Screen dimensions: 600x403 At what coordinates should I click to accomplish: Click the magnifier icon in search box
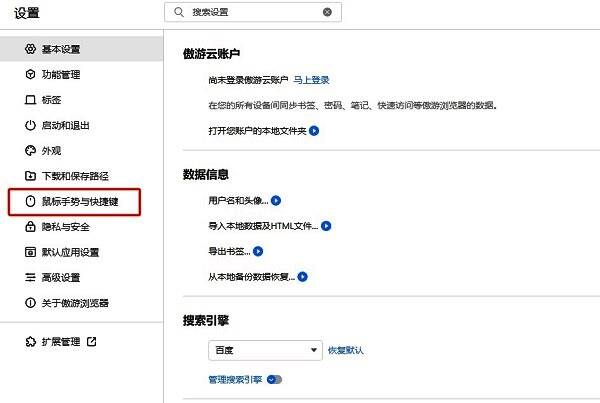pos(179,12)
